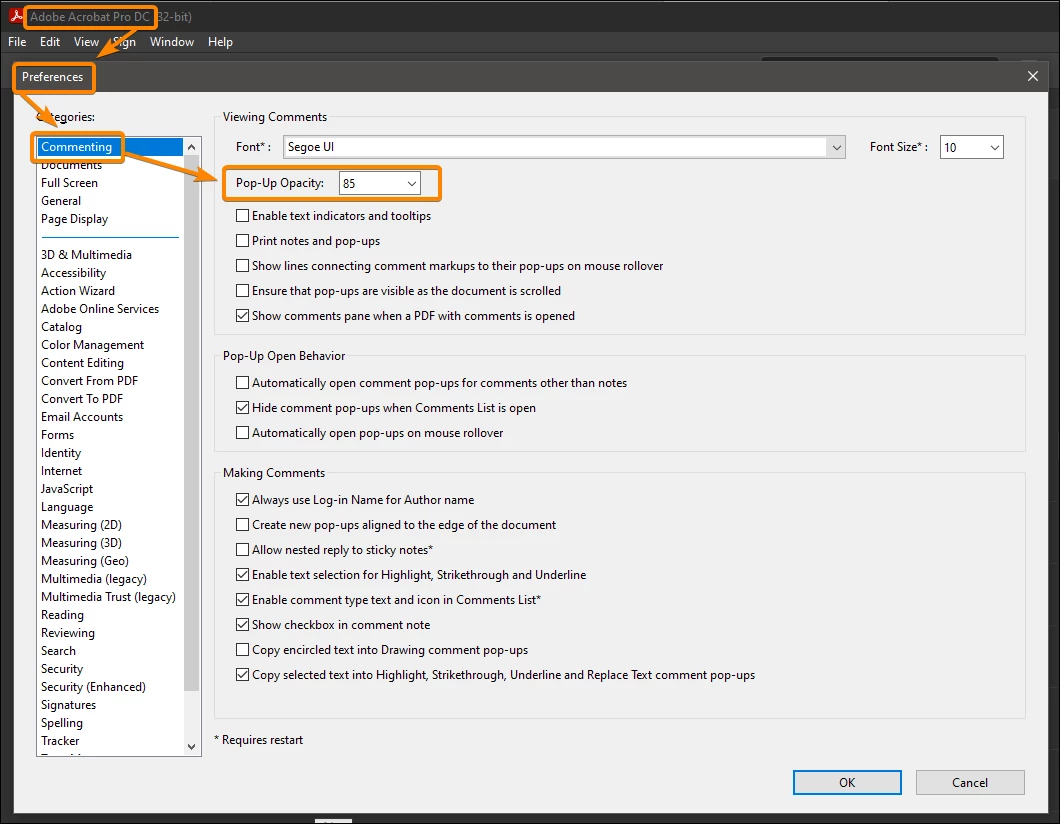Check Copy encircled text into Drawing comment pop-ups

[242, 650]
